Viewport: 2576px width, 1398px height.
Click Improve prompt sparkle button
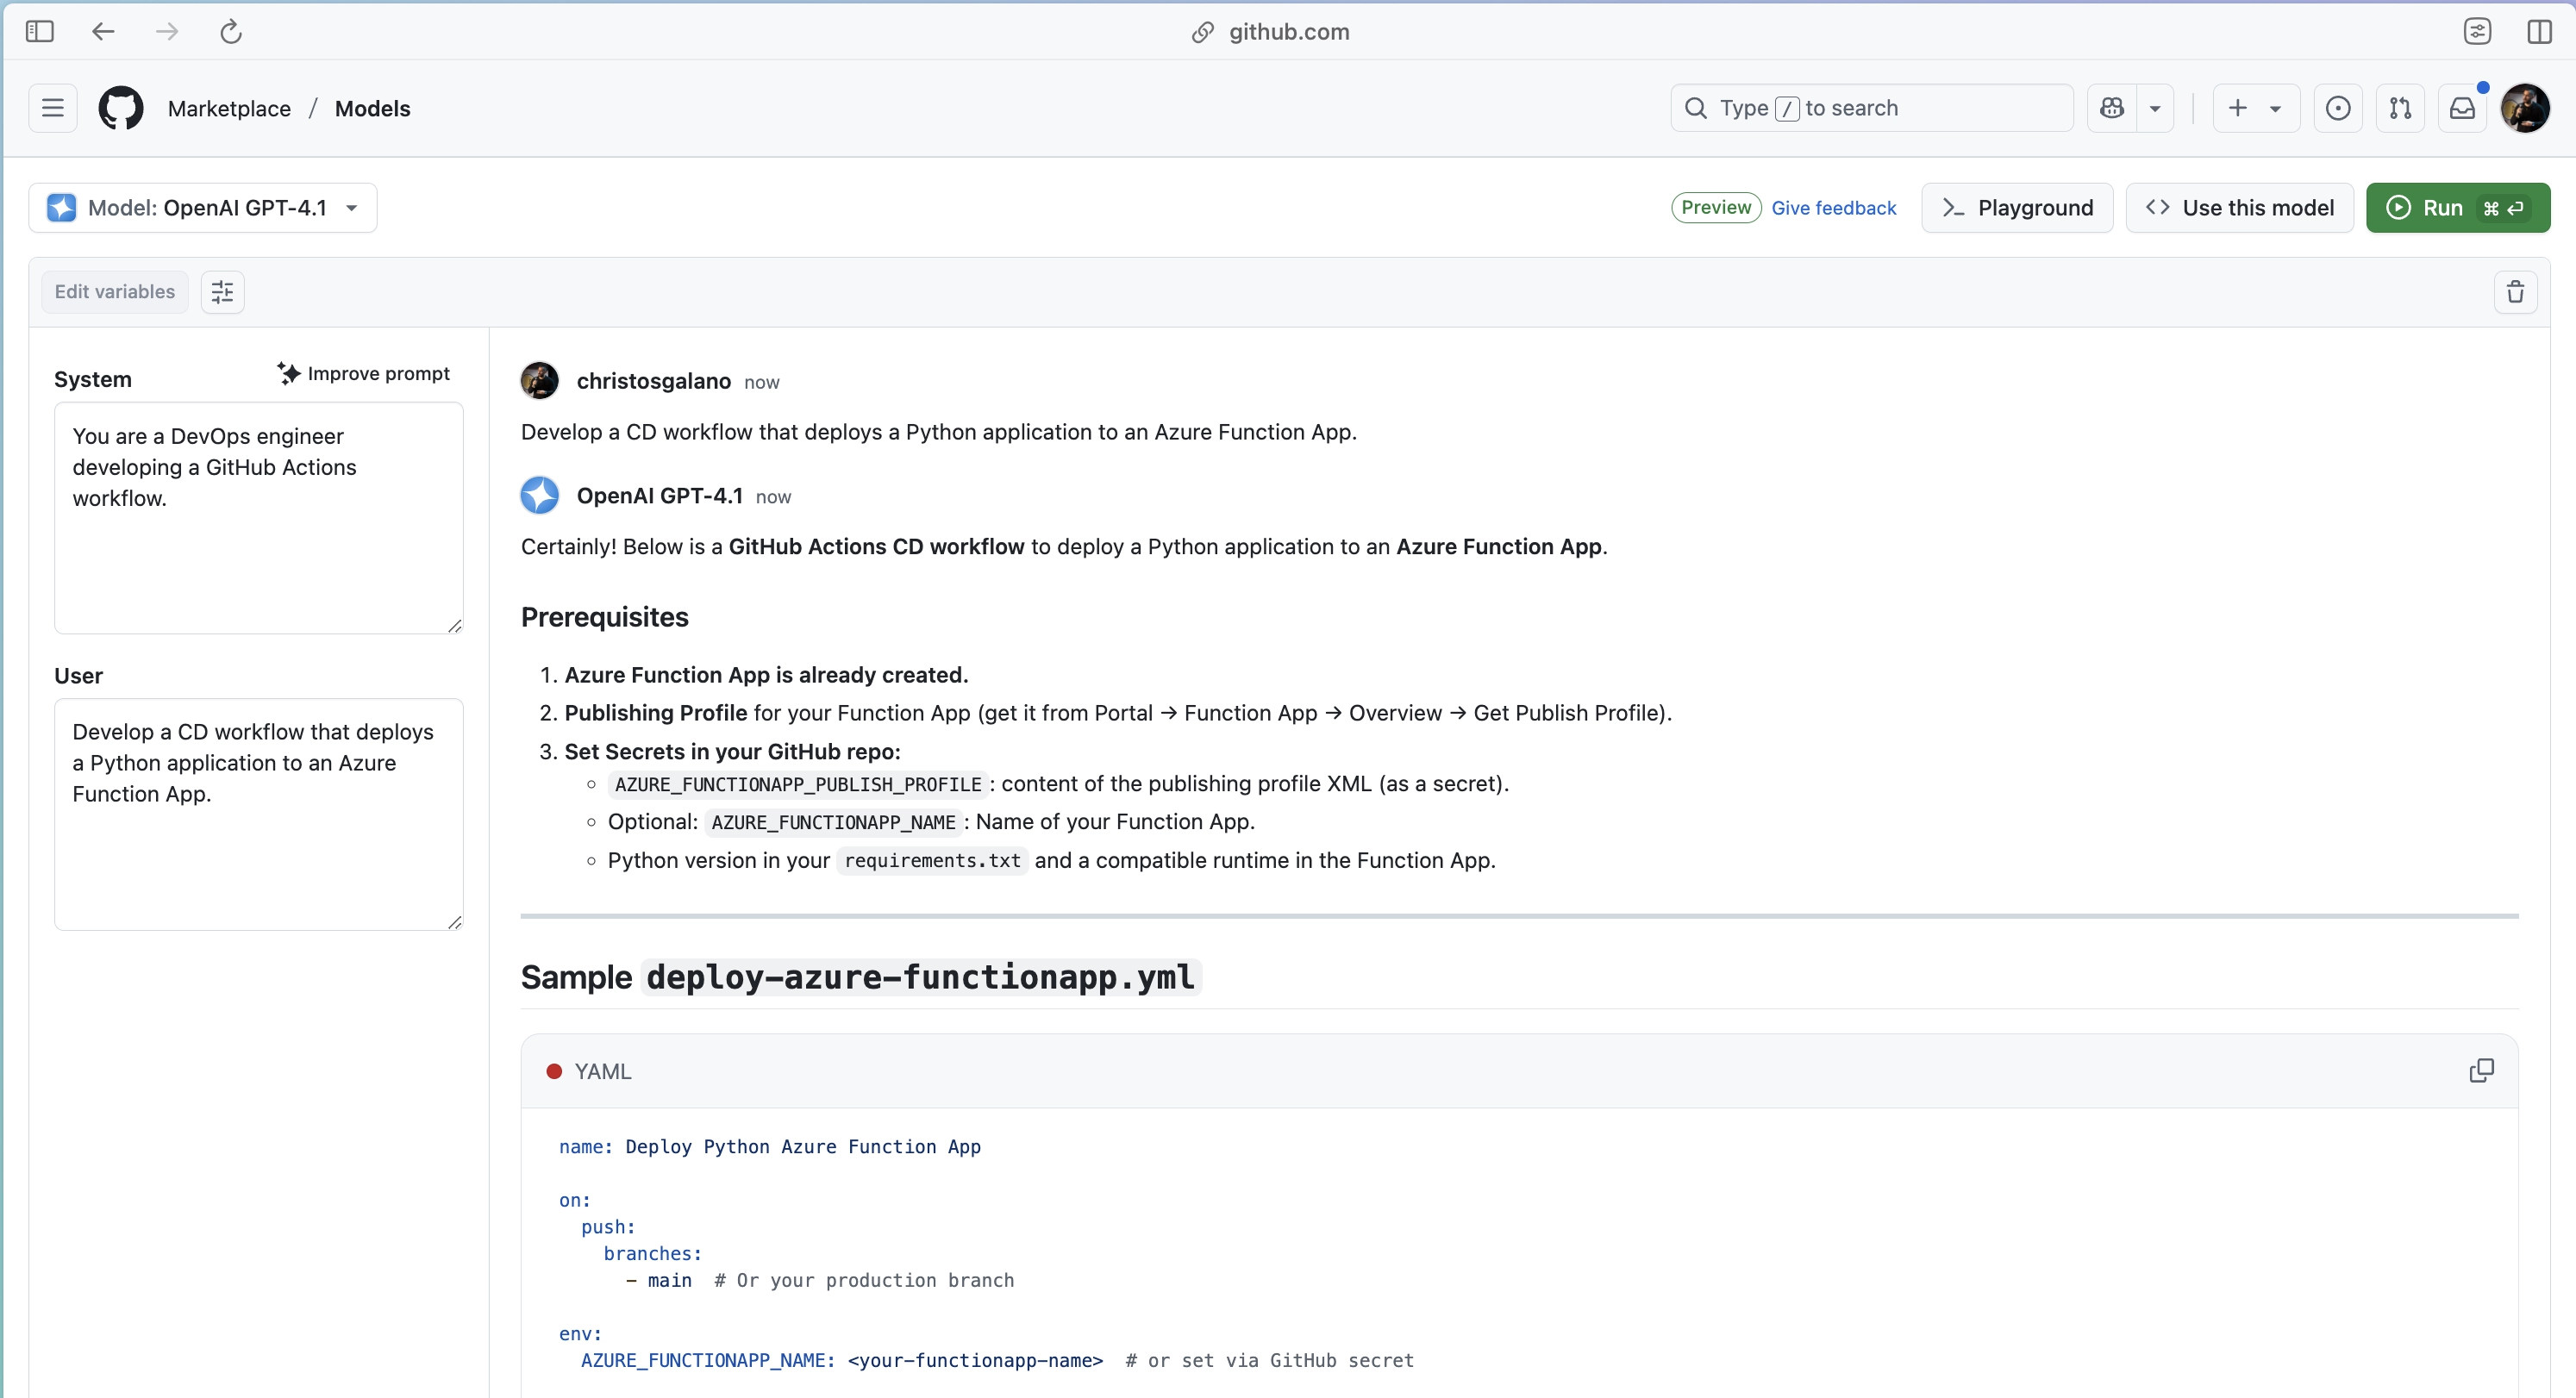[363, 373]
